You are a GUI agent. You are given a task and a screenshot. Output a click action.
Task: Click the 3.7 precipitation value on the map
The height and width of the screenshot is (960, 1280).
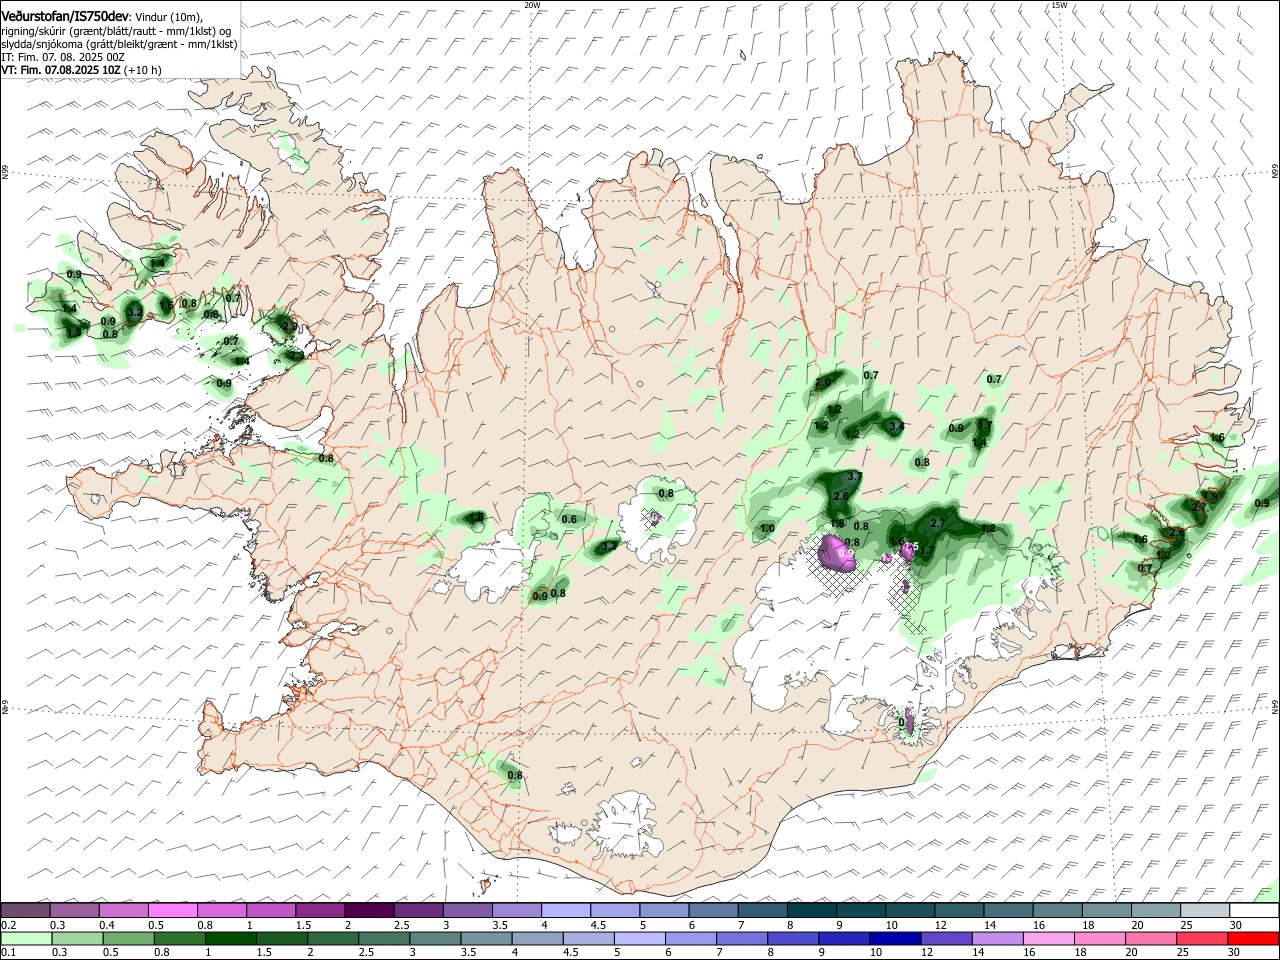[x=854, y=476]
